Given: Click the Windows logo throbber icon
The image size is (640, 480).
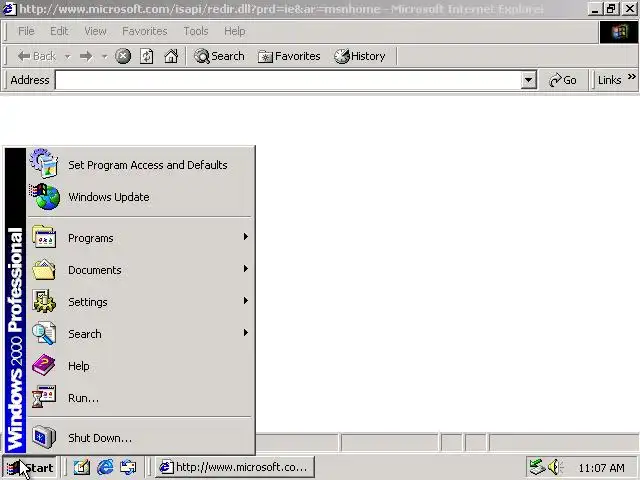Looking at the screenshot, I should point(619,32).
